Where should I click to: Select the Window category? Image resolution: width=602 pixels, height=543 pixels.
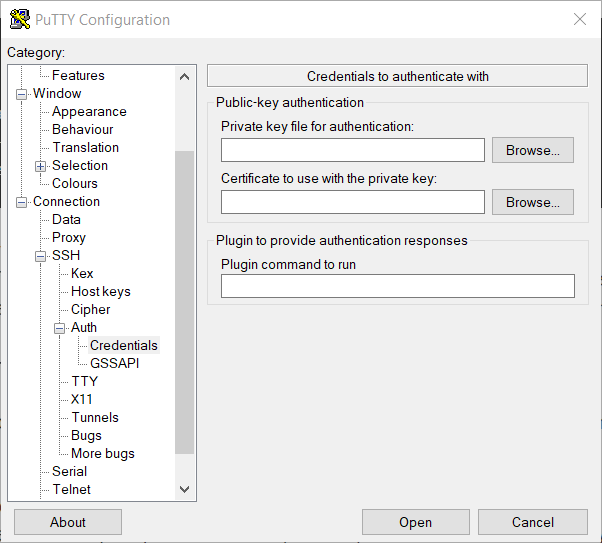point(57,93)
